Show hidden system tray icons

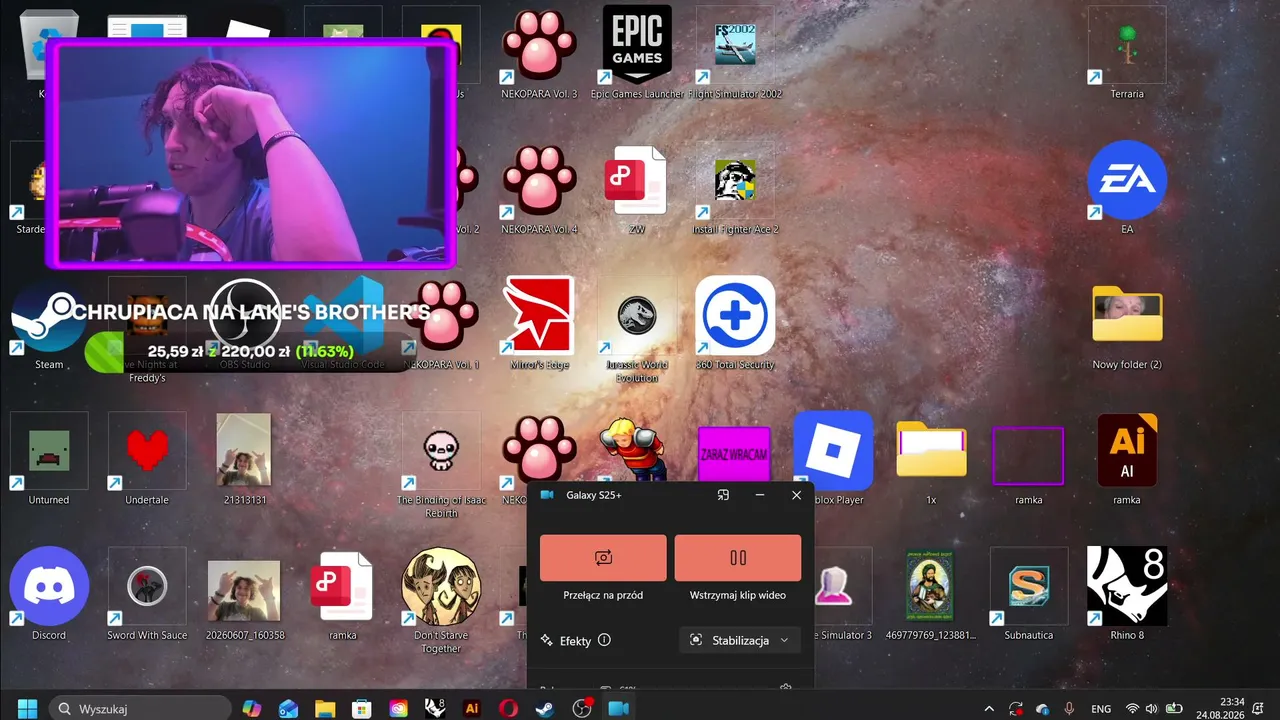[990, 708]
